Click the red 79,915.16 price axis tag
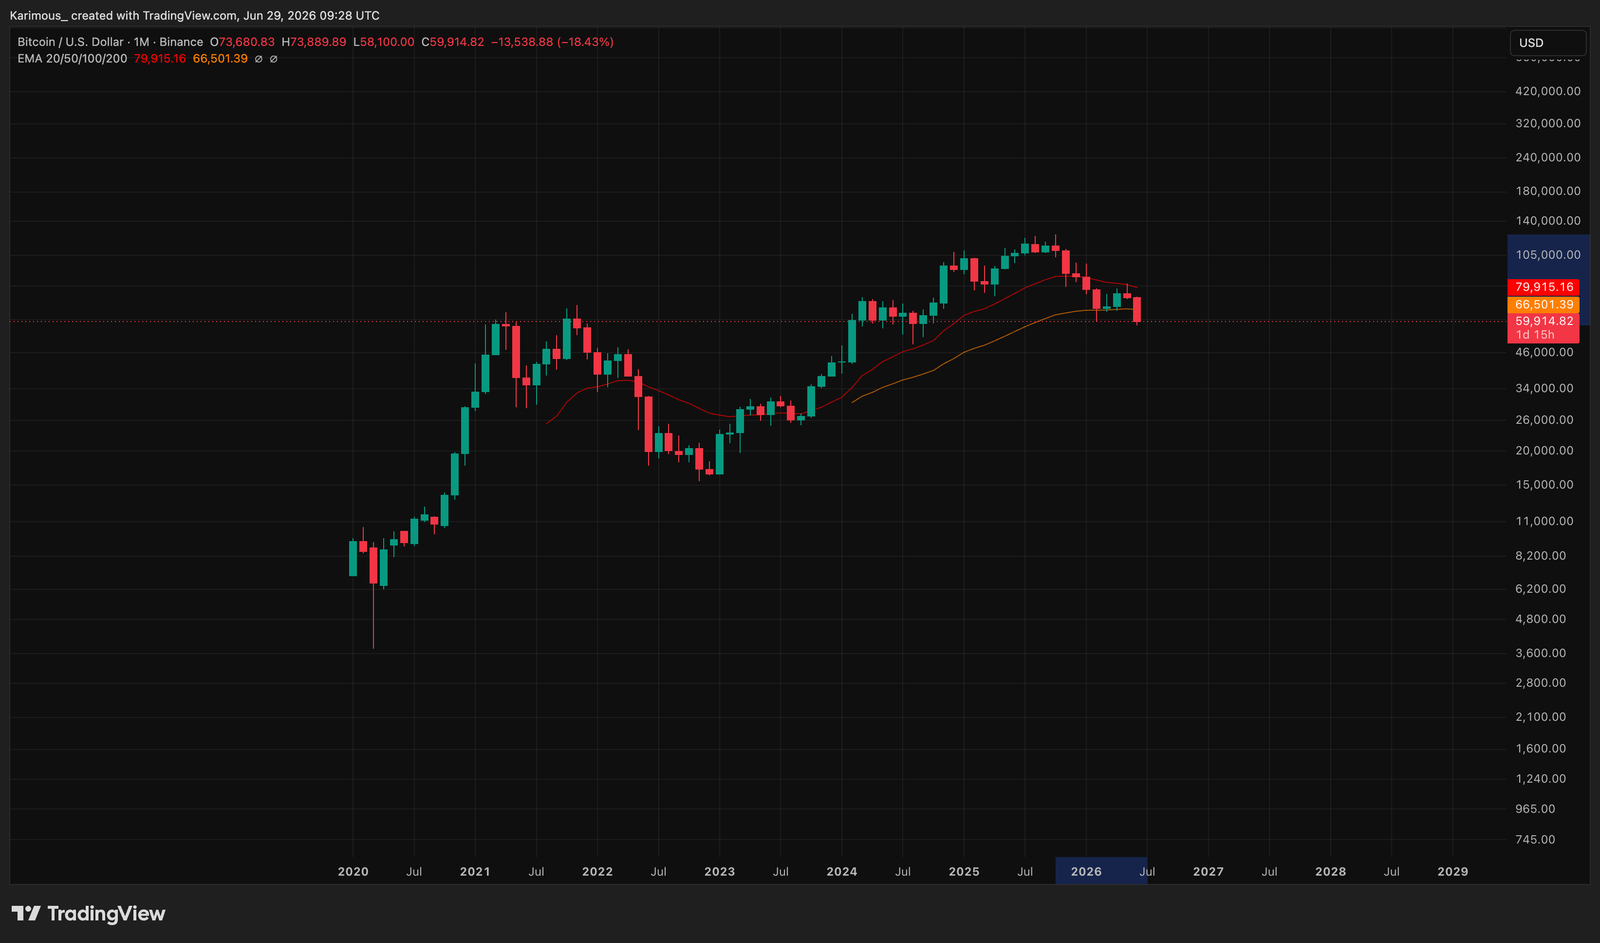This screenshot has height=943, width=1600. tap(1543, 287)
